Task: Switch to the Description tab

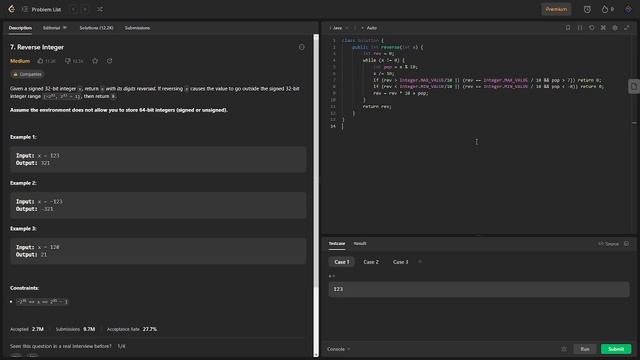Action: [x=20, y=28]
